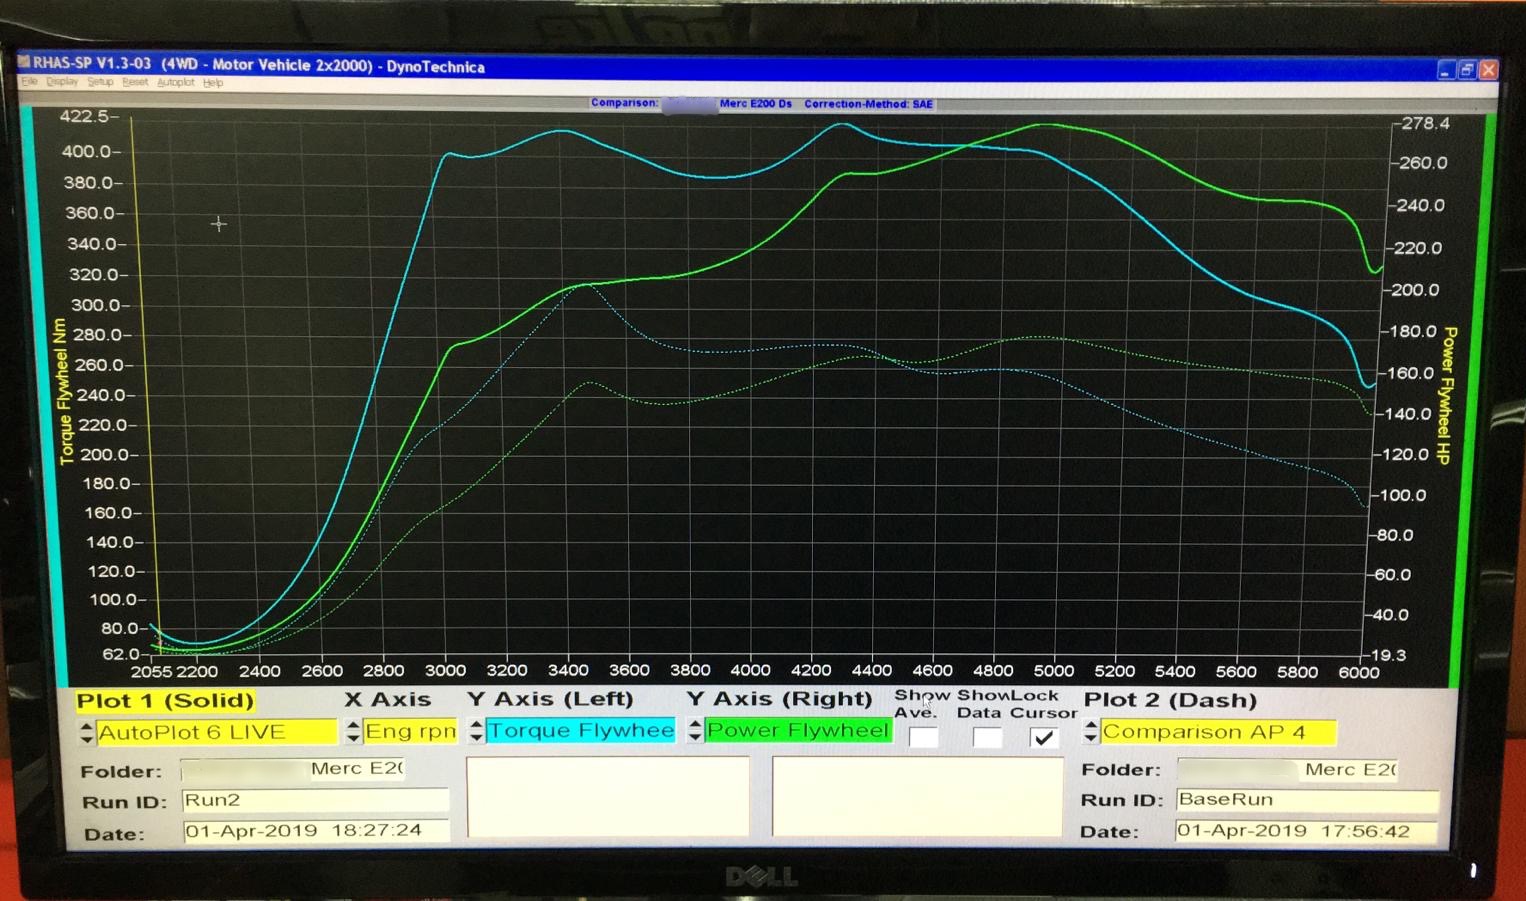Toggle the Show Data checkbox

click(987, 738)
